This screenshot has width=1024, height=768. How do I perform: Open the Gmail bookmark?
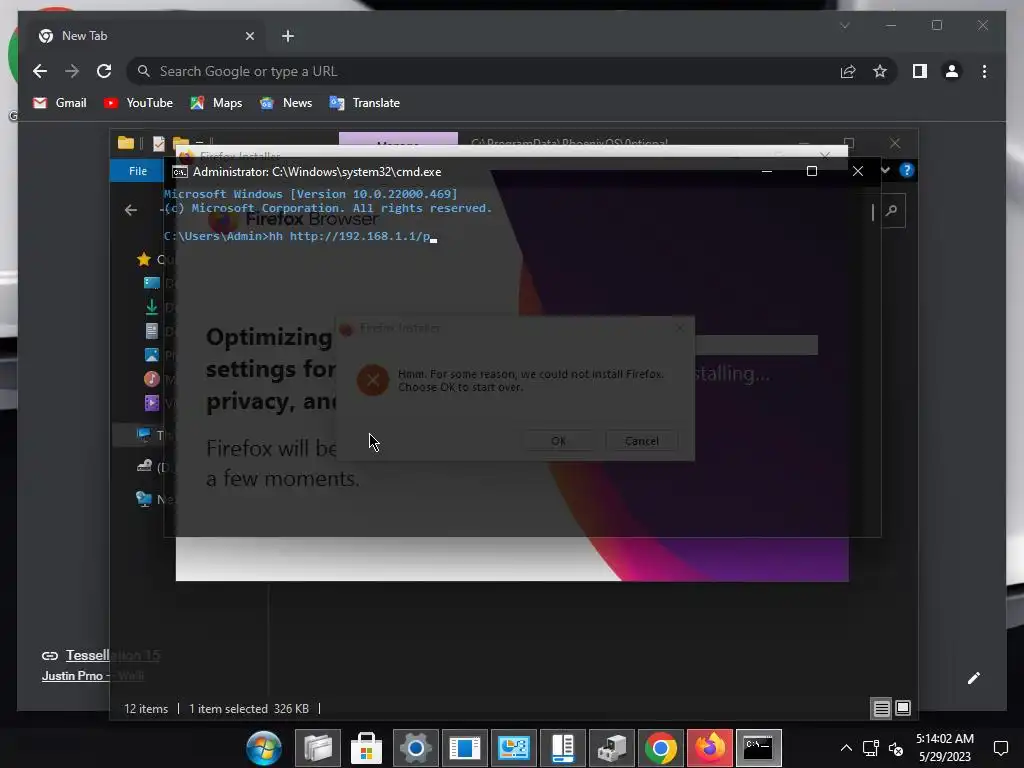point(60,103)
